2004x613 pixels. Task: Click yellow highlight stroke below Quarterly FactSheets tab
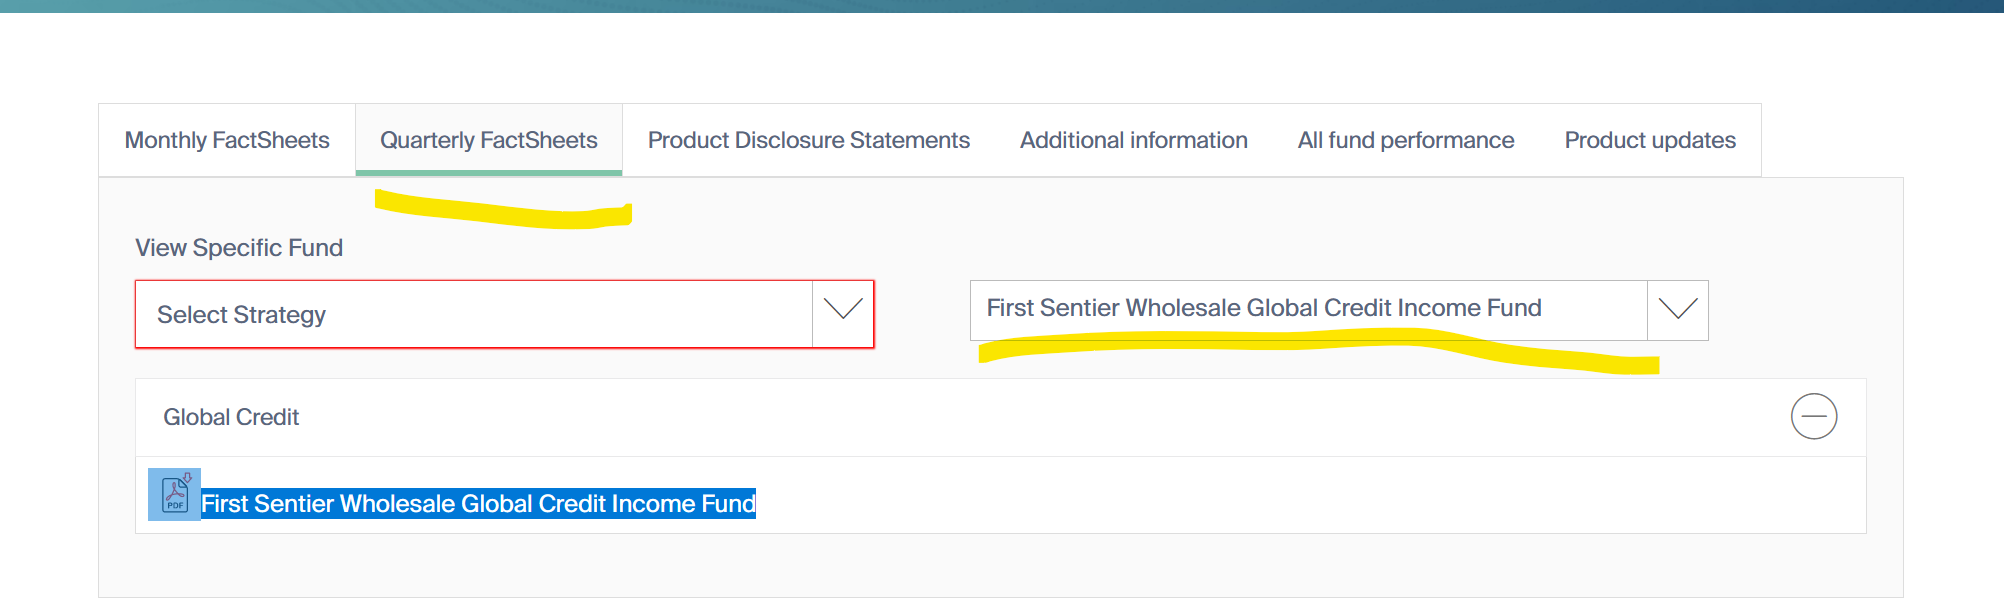500,211
